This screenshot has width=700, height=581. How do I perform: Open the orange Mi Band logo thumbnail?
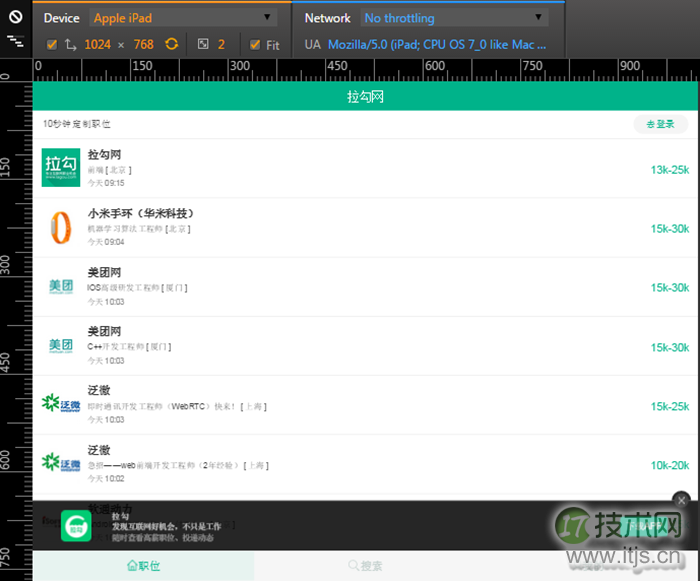(x=61, y=227)
